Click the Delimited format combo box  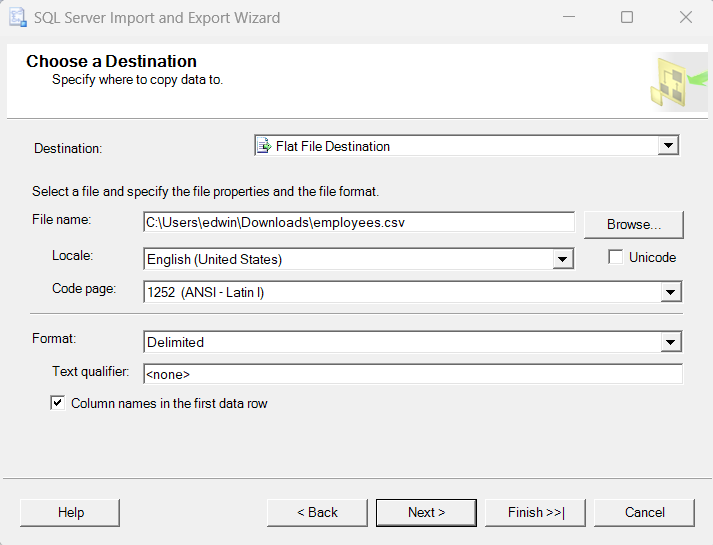point(412,342)
